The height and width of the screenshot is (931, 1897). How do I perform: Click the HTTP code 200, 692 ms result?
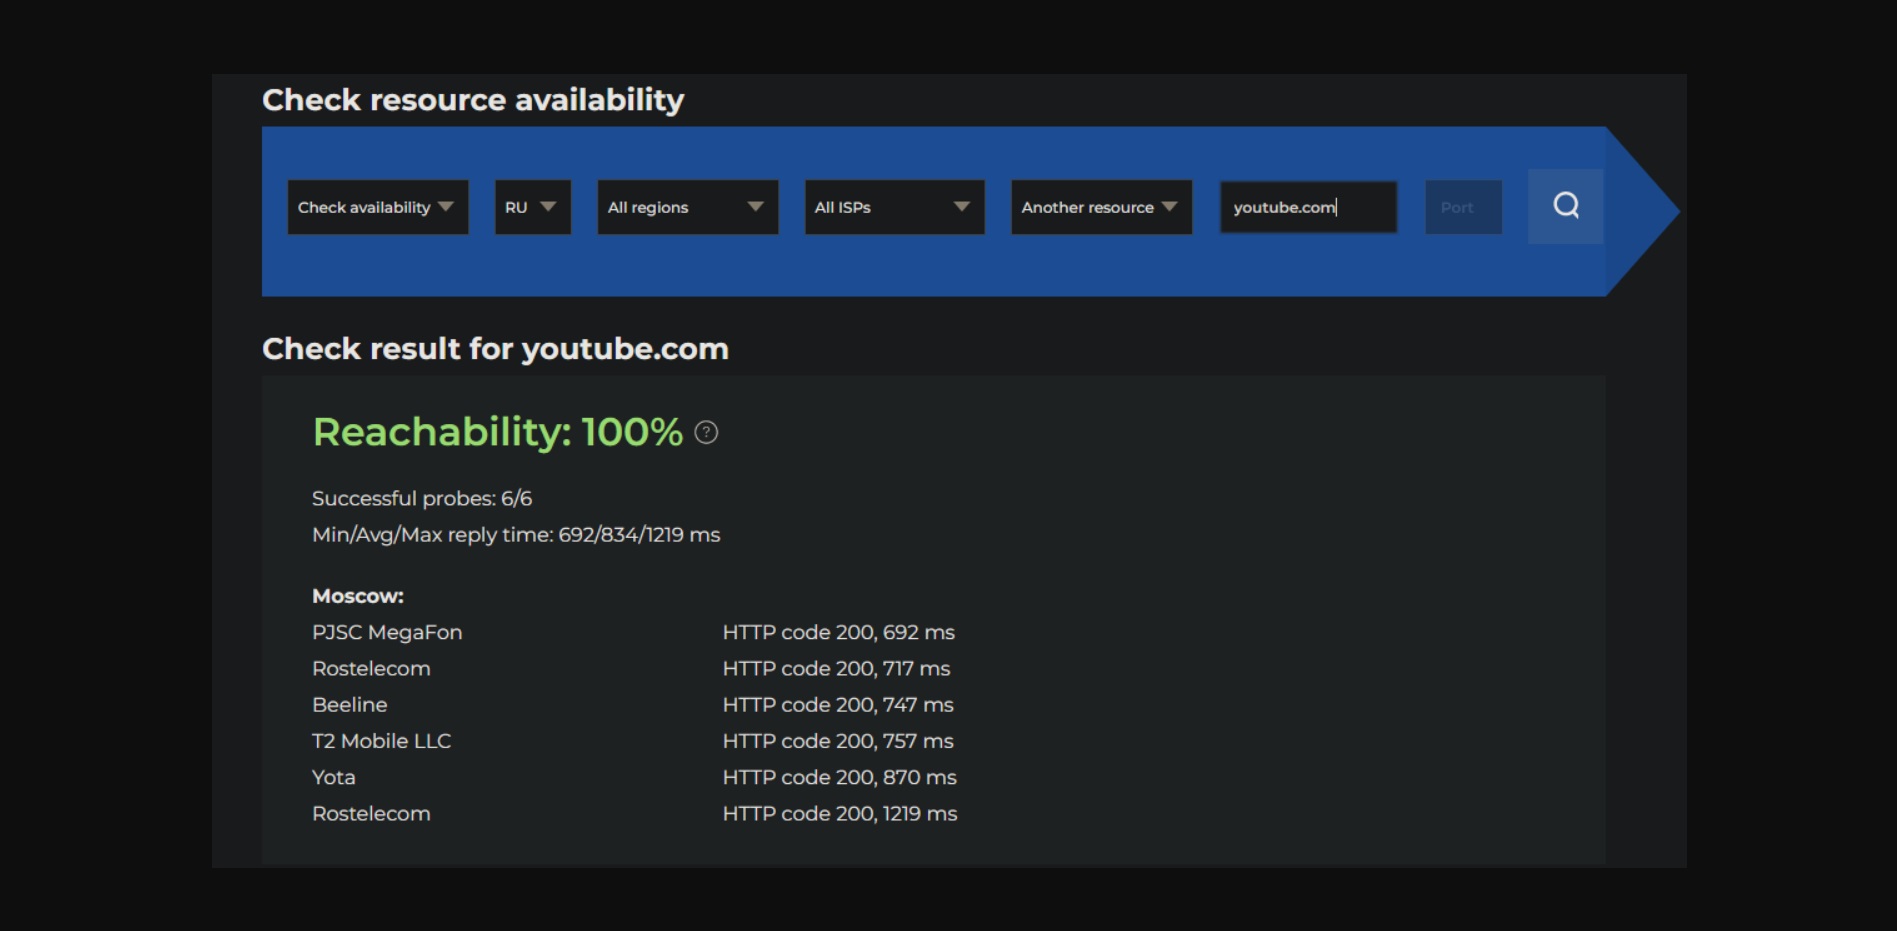[839, 632]
